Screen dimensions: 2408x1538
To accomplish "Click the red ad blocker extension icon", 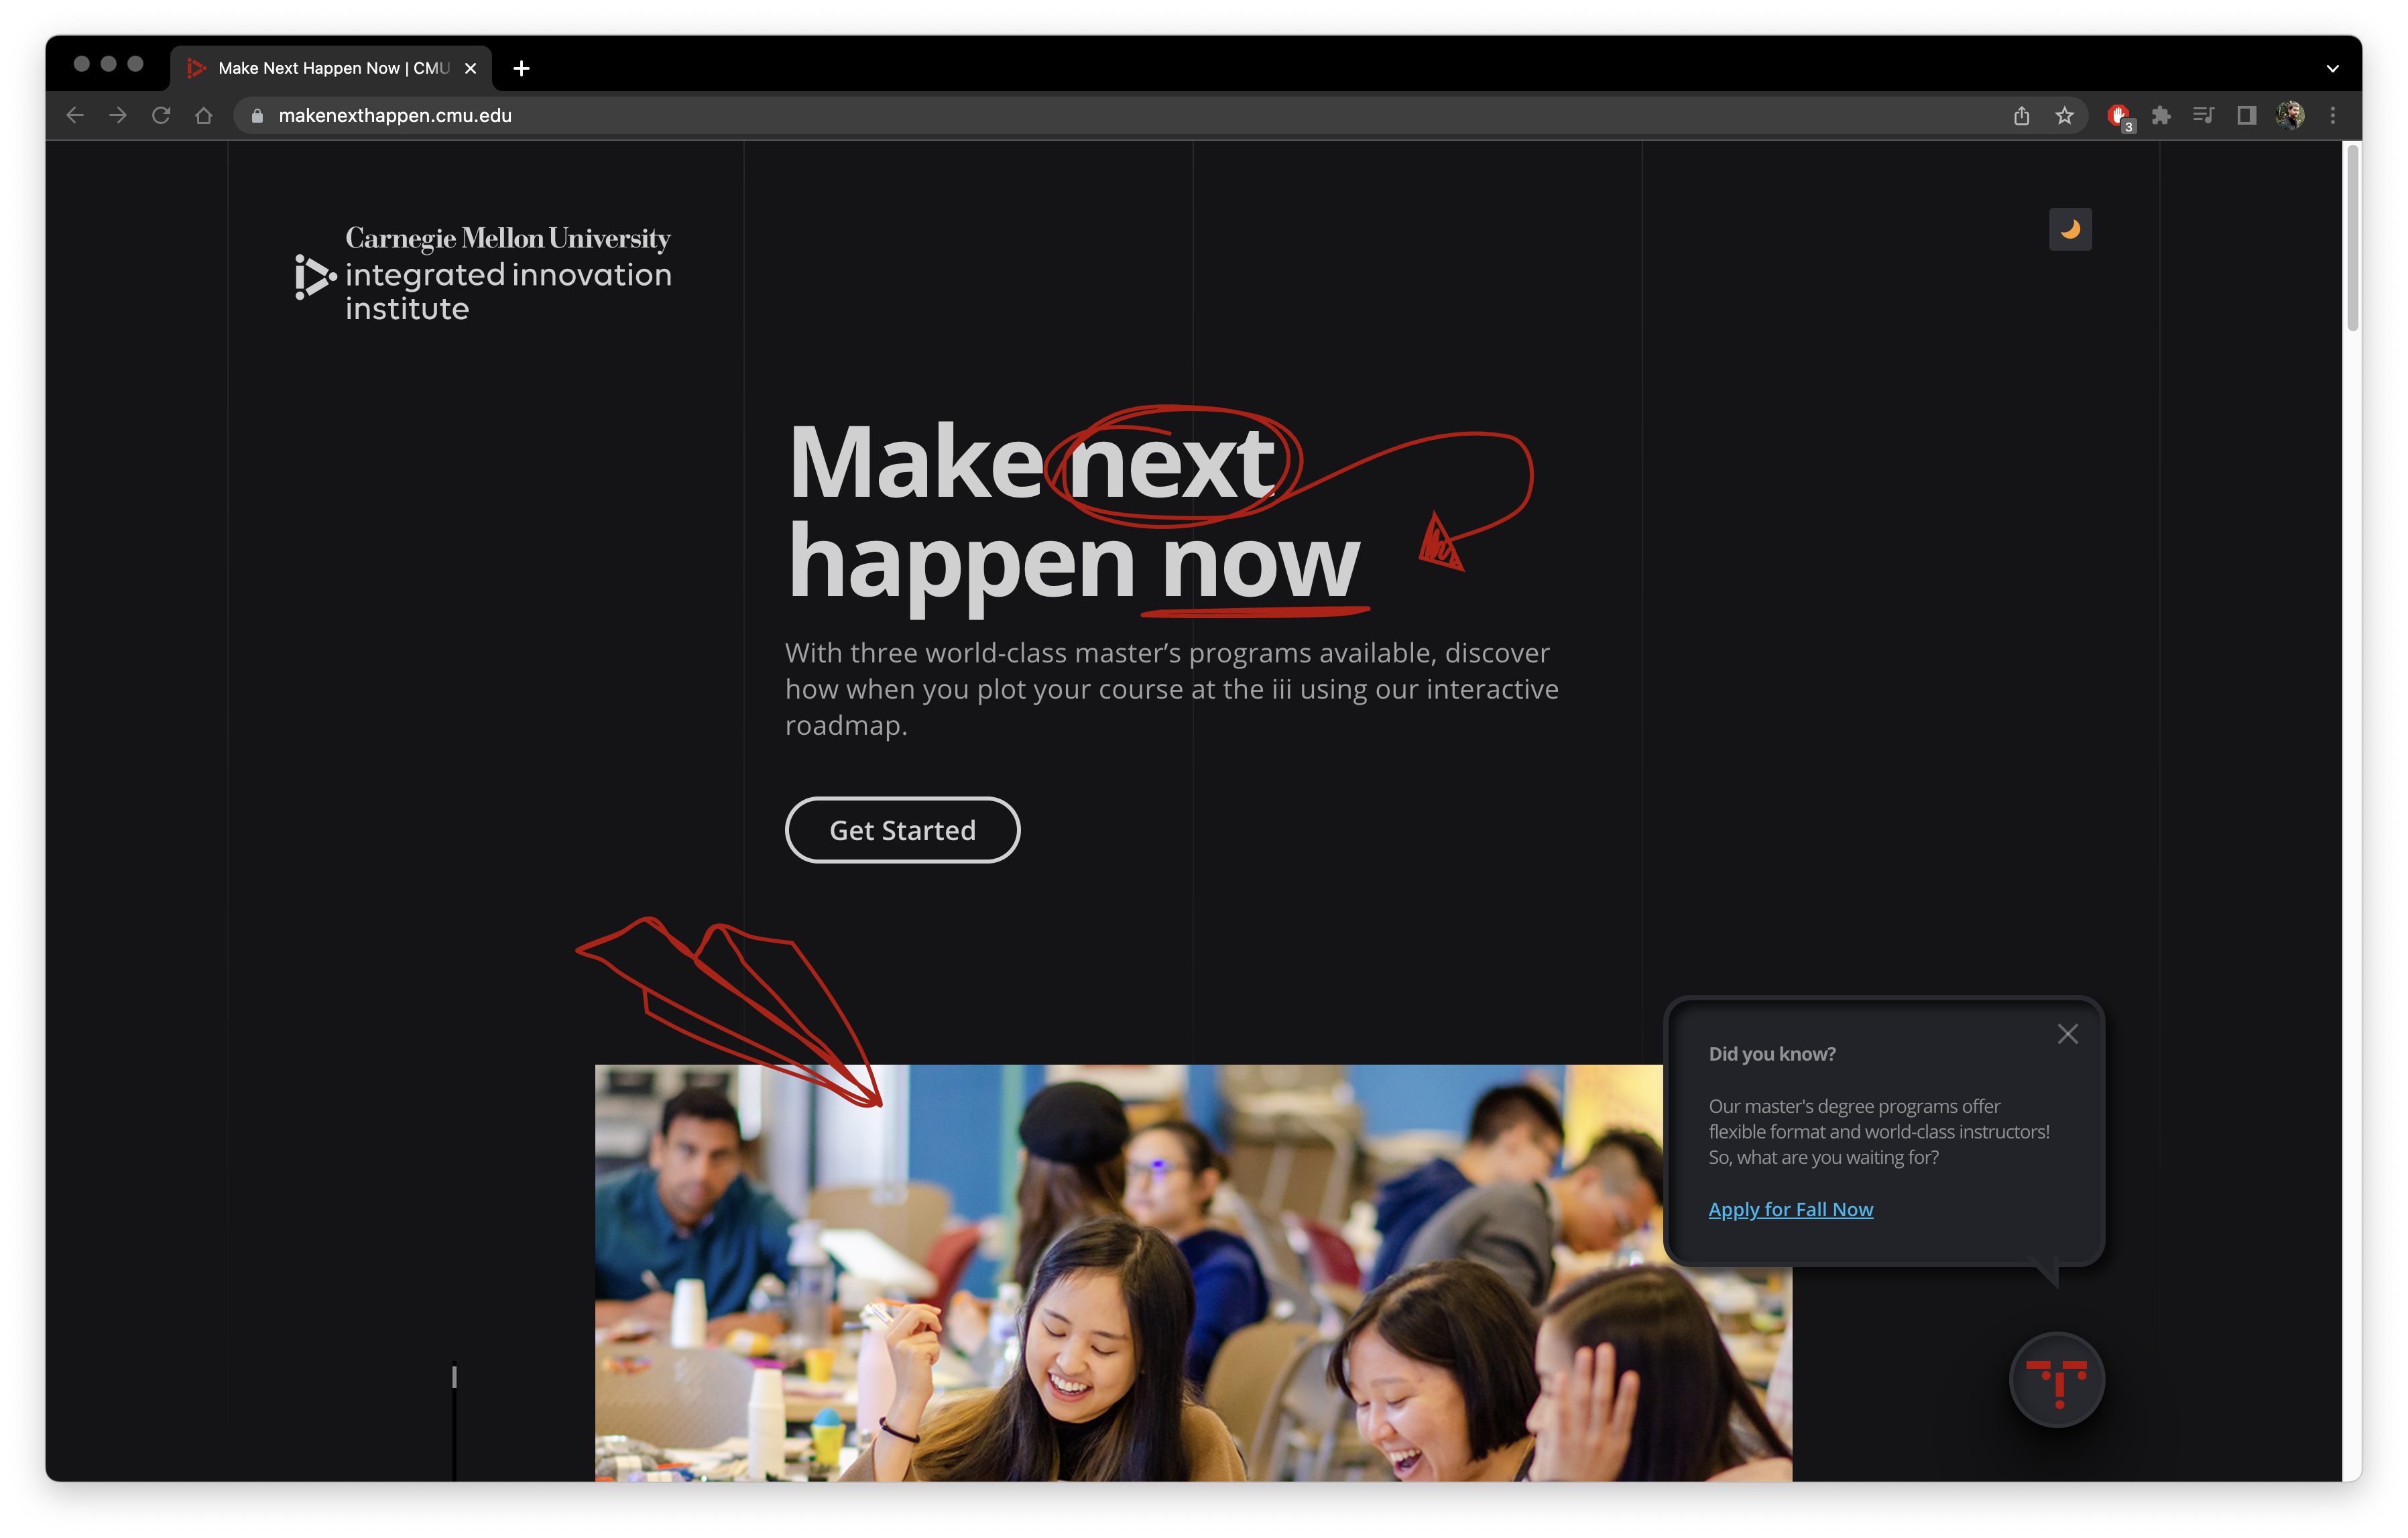I will coord(2118,116).
